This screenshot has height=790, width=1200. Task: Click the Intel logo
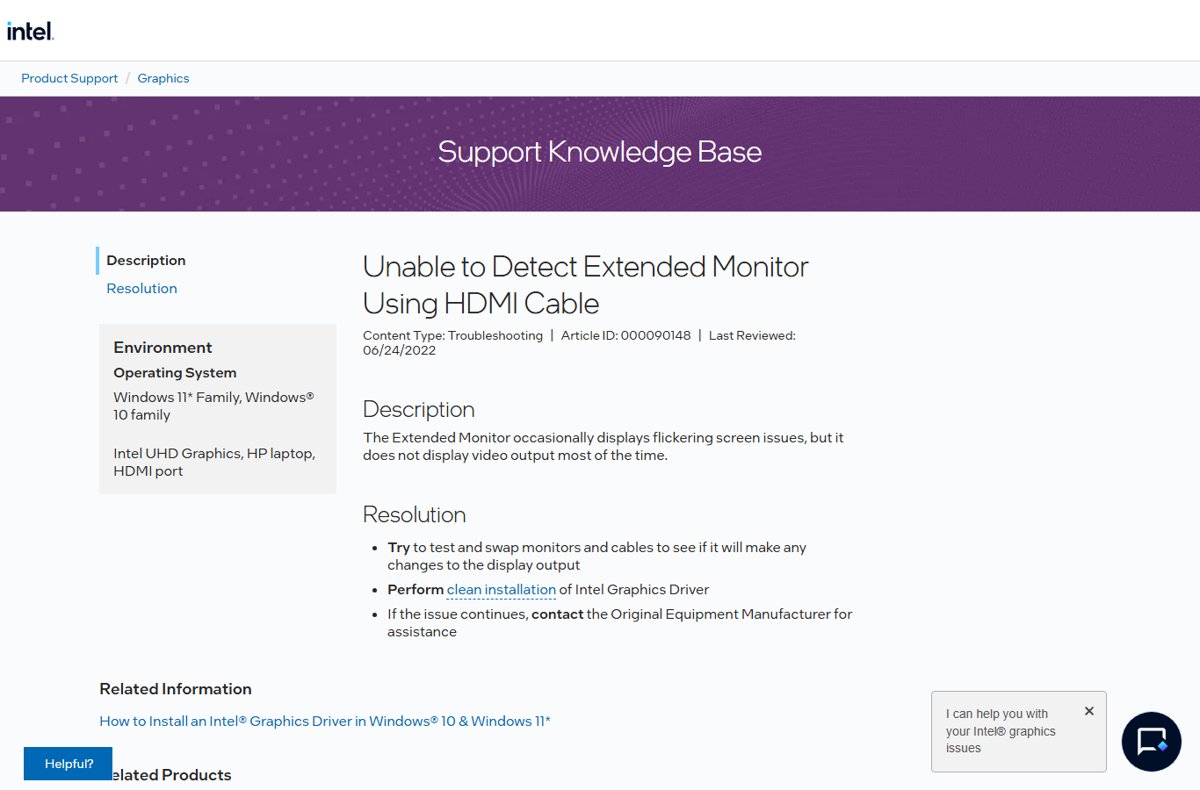30,31
